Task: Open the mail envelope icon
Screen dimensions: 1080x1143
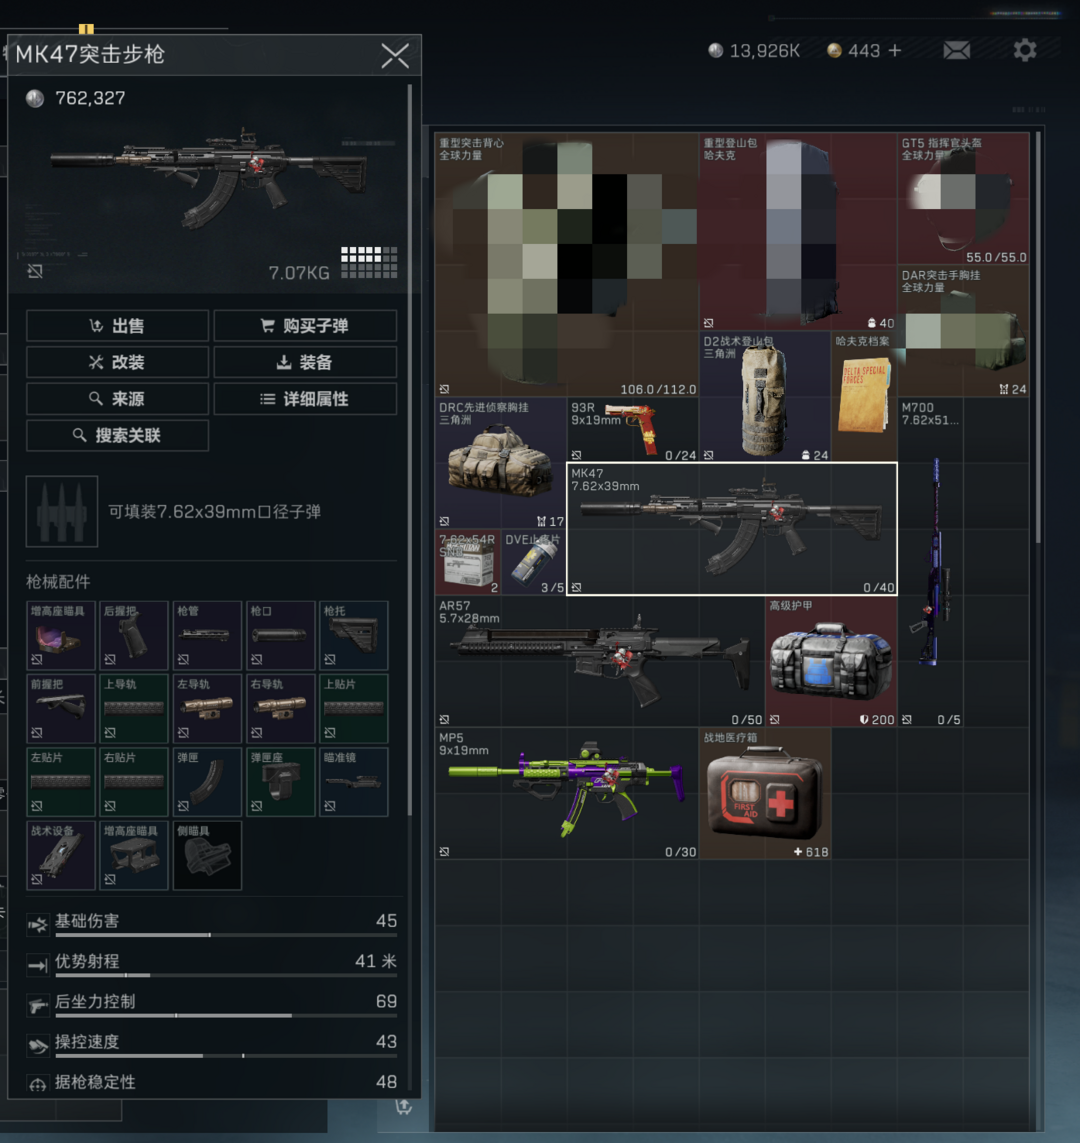Action: coord(956,50)
